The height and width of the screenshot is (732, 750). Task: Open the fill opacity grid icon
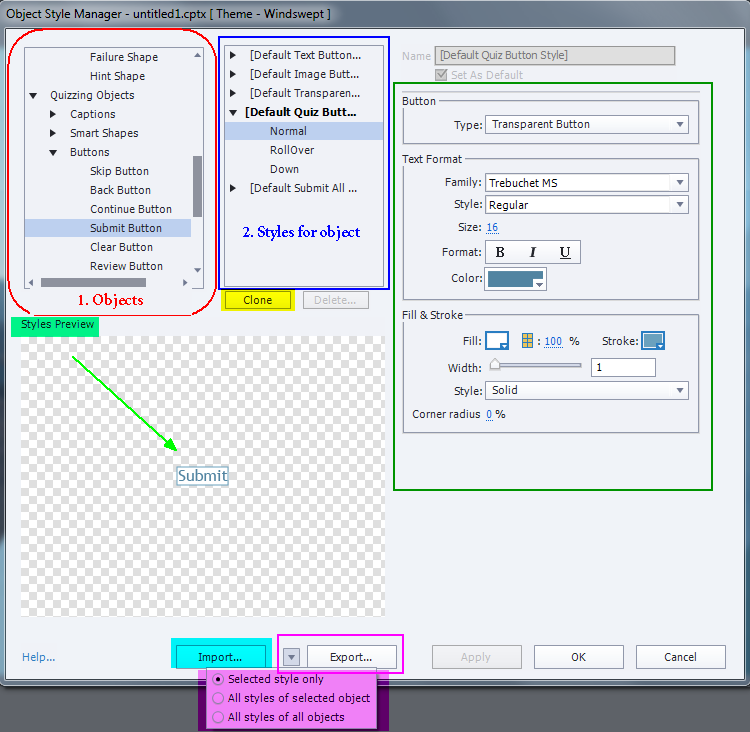pyautogui.click(x=527, y=341)
